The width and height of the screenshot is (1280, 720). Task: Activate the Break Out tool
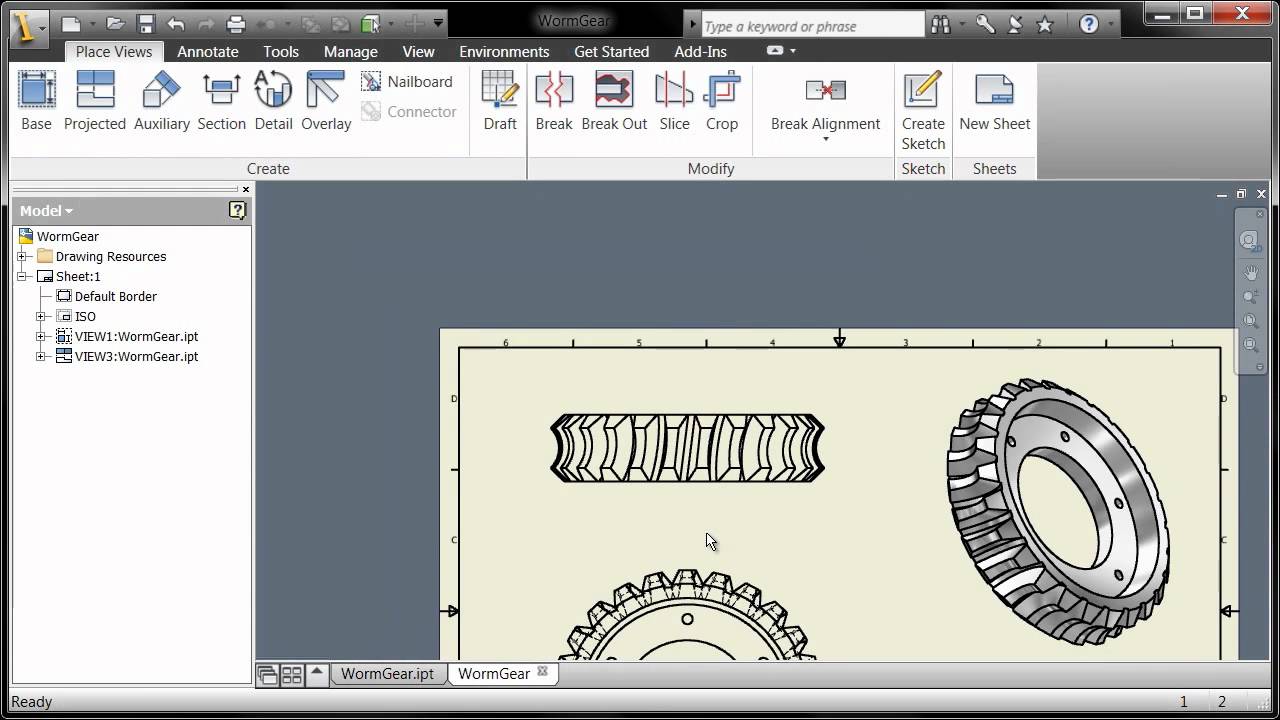point(614,100)
